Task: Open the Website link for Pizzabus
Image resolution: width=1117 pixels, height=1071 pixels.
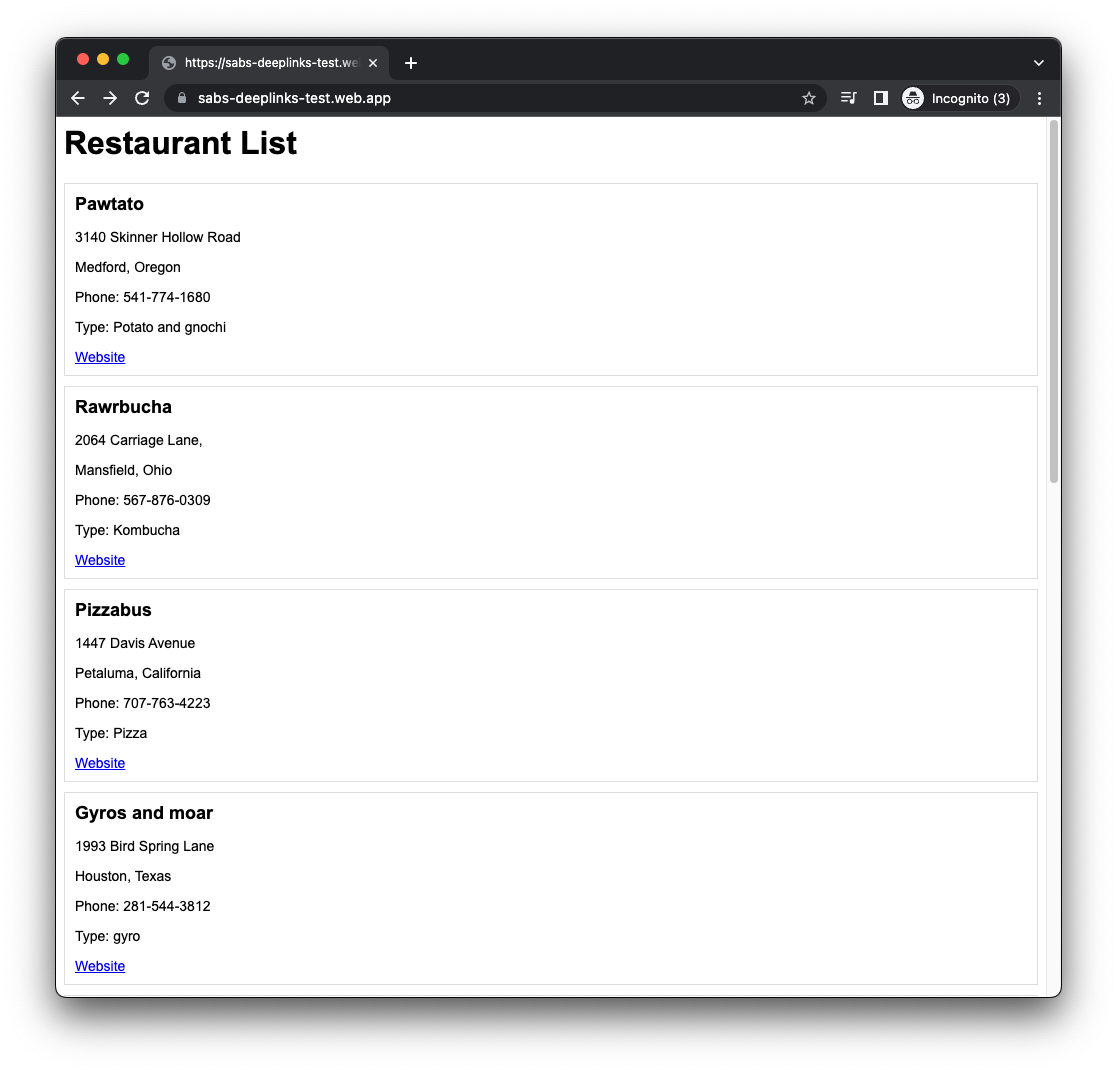Action: pyautogui.click(x=100, y=763)
